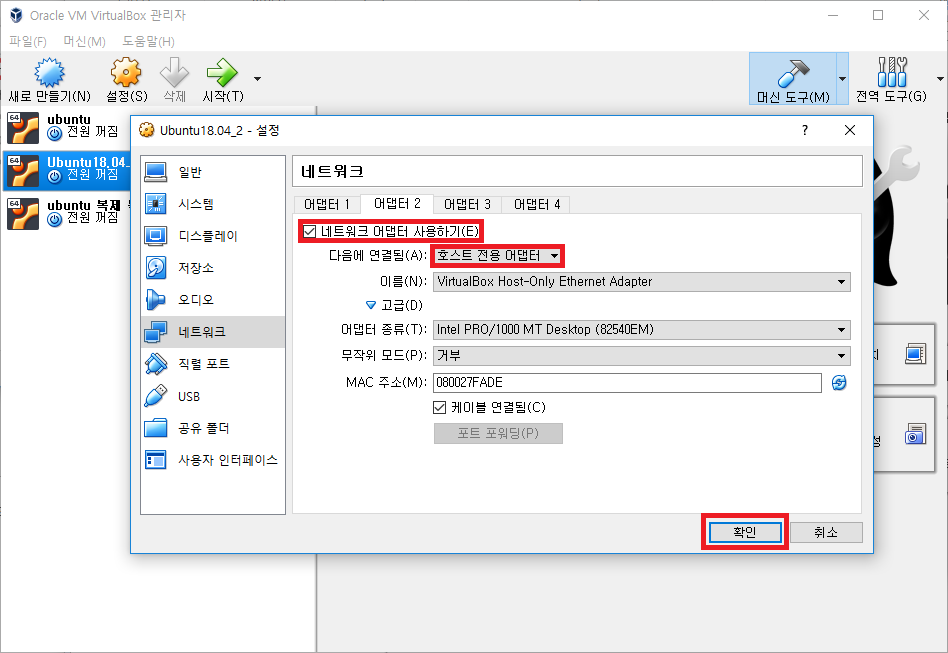Open the 머신(M) menu
This screenshot has width=948, height=653.
[x=85, y=41]
